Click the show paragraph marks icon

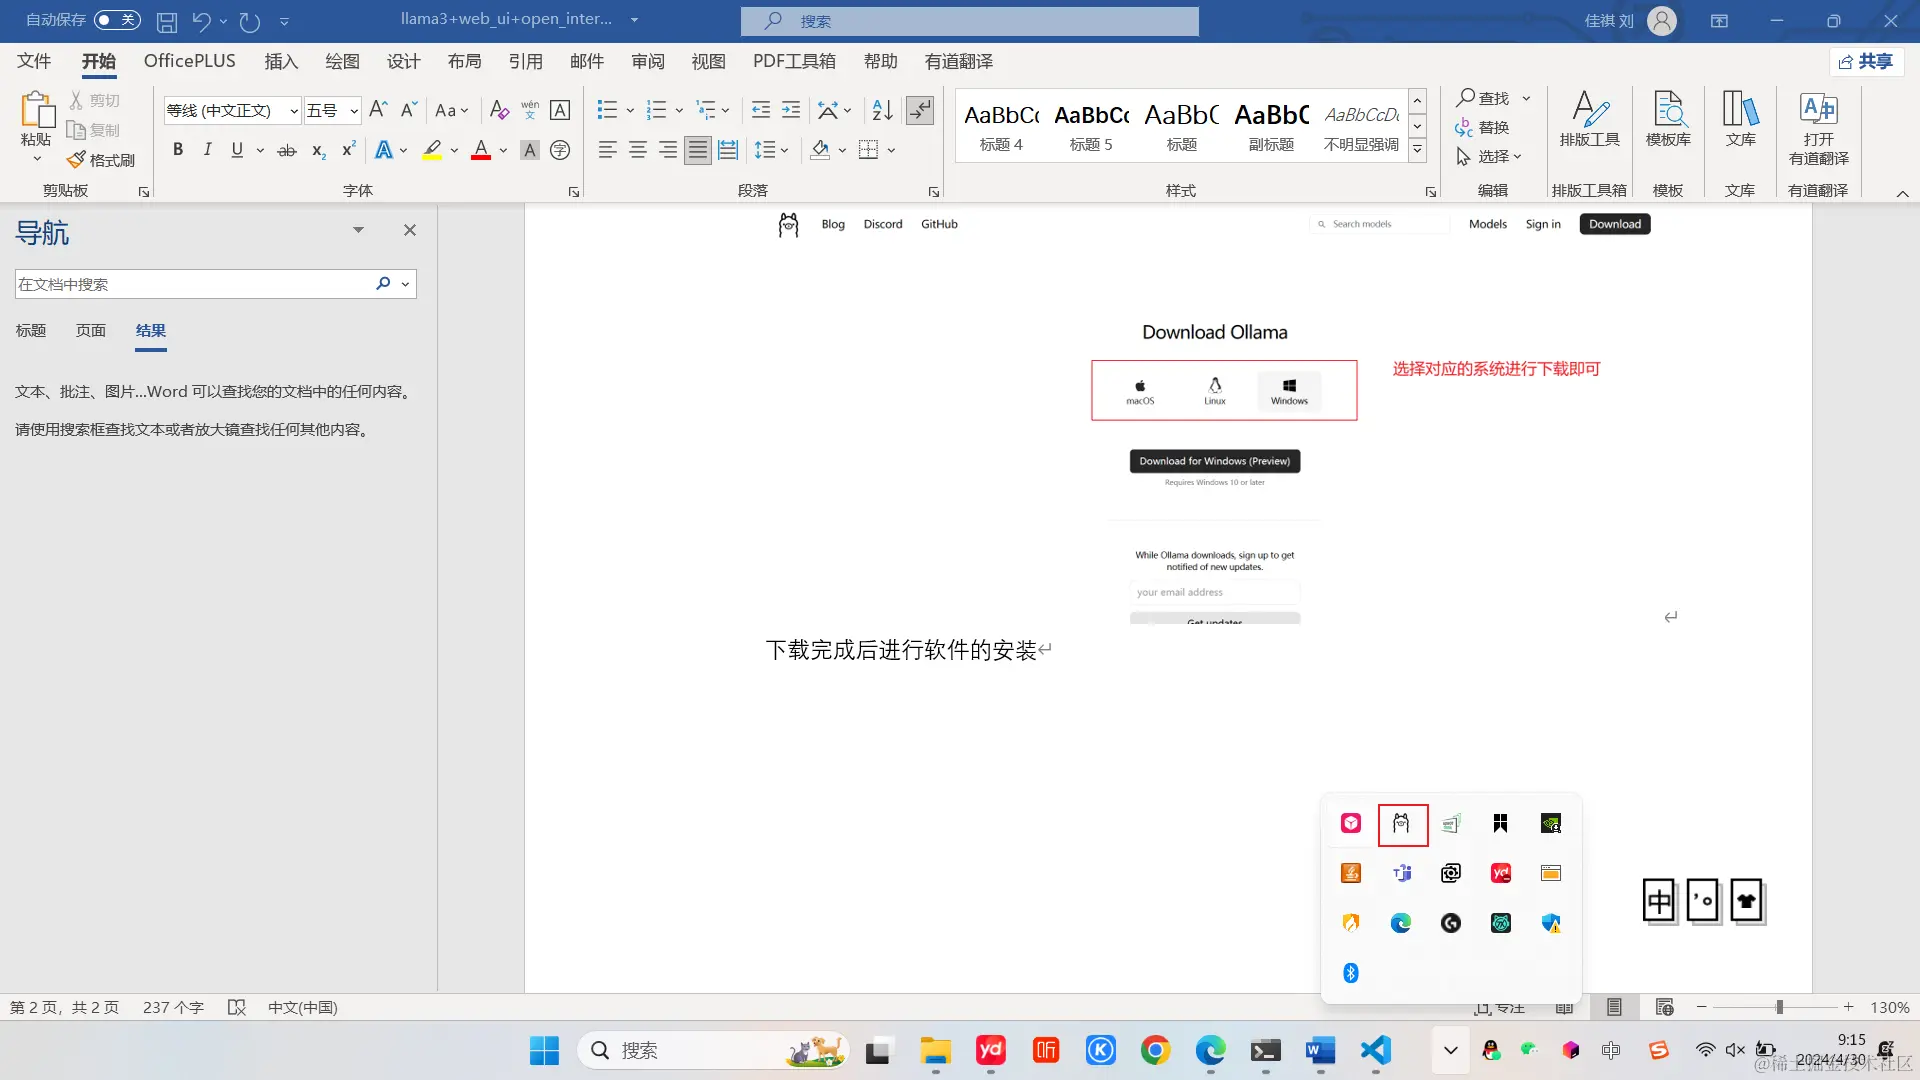point(919,110)
